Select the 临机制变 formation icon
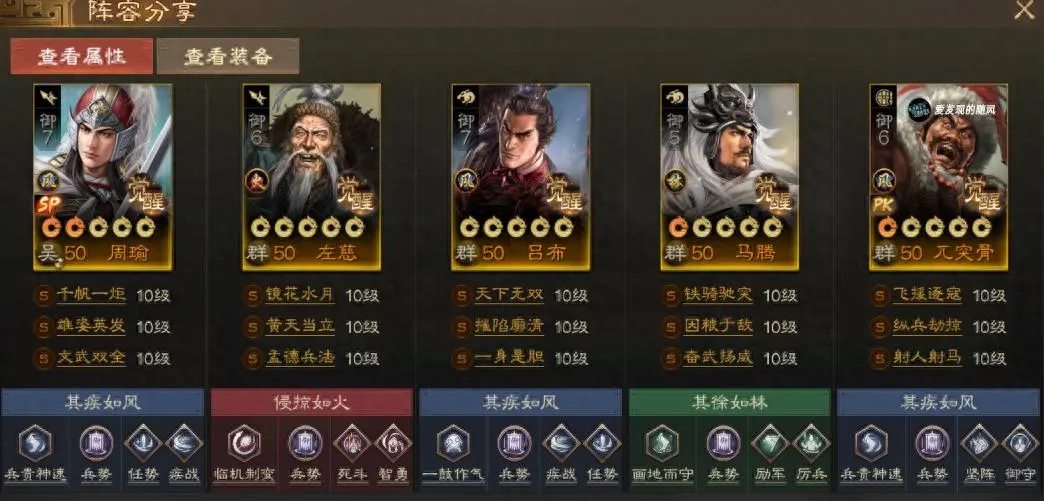Image resolution: width=1044 pixels, height=501 pixels. point(244,444)
